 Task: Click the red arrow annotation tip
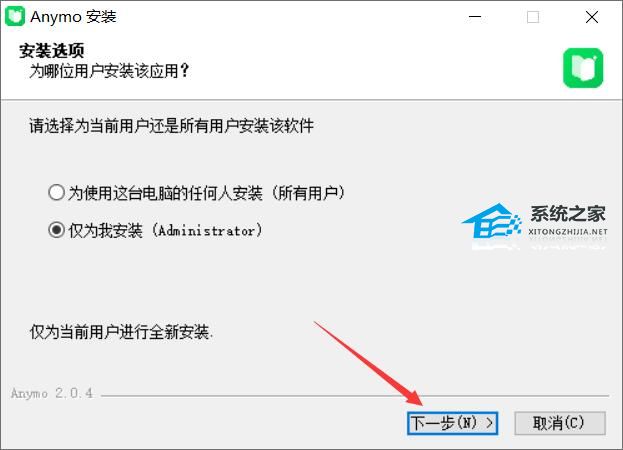coord(419,402)
